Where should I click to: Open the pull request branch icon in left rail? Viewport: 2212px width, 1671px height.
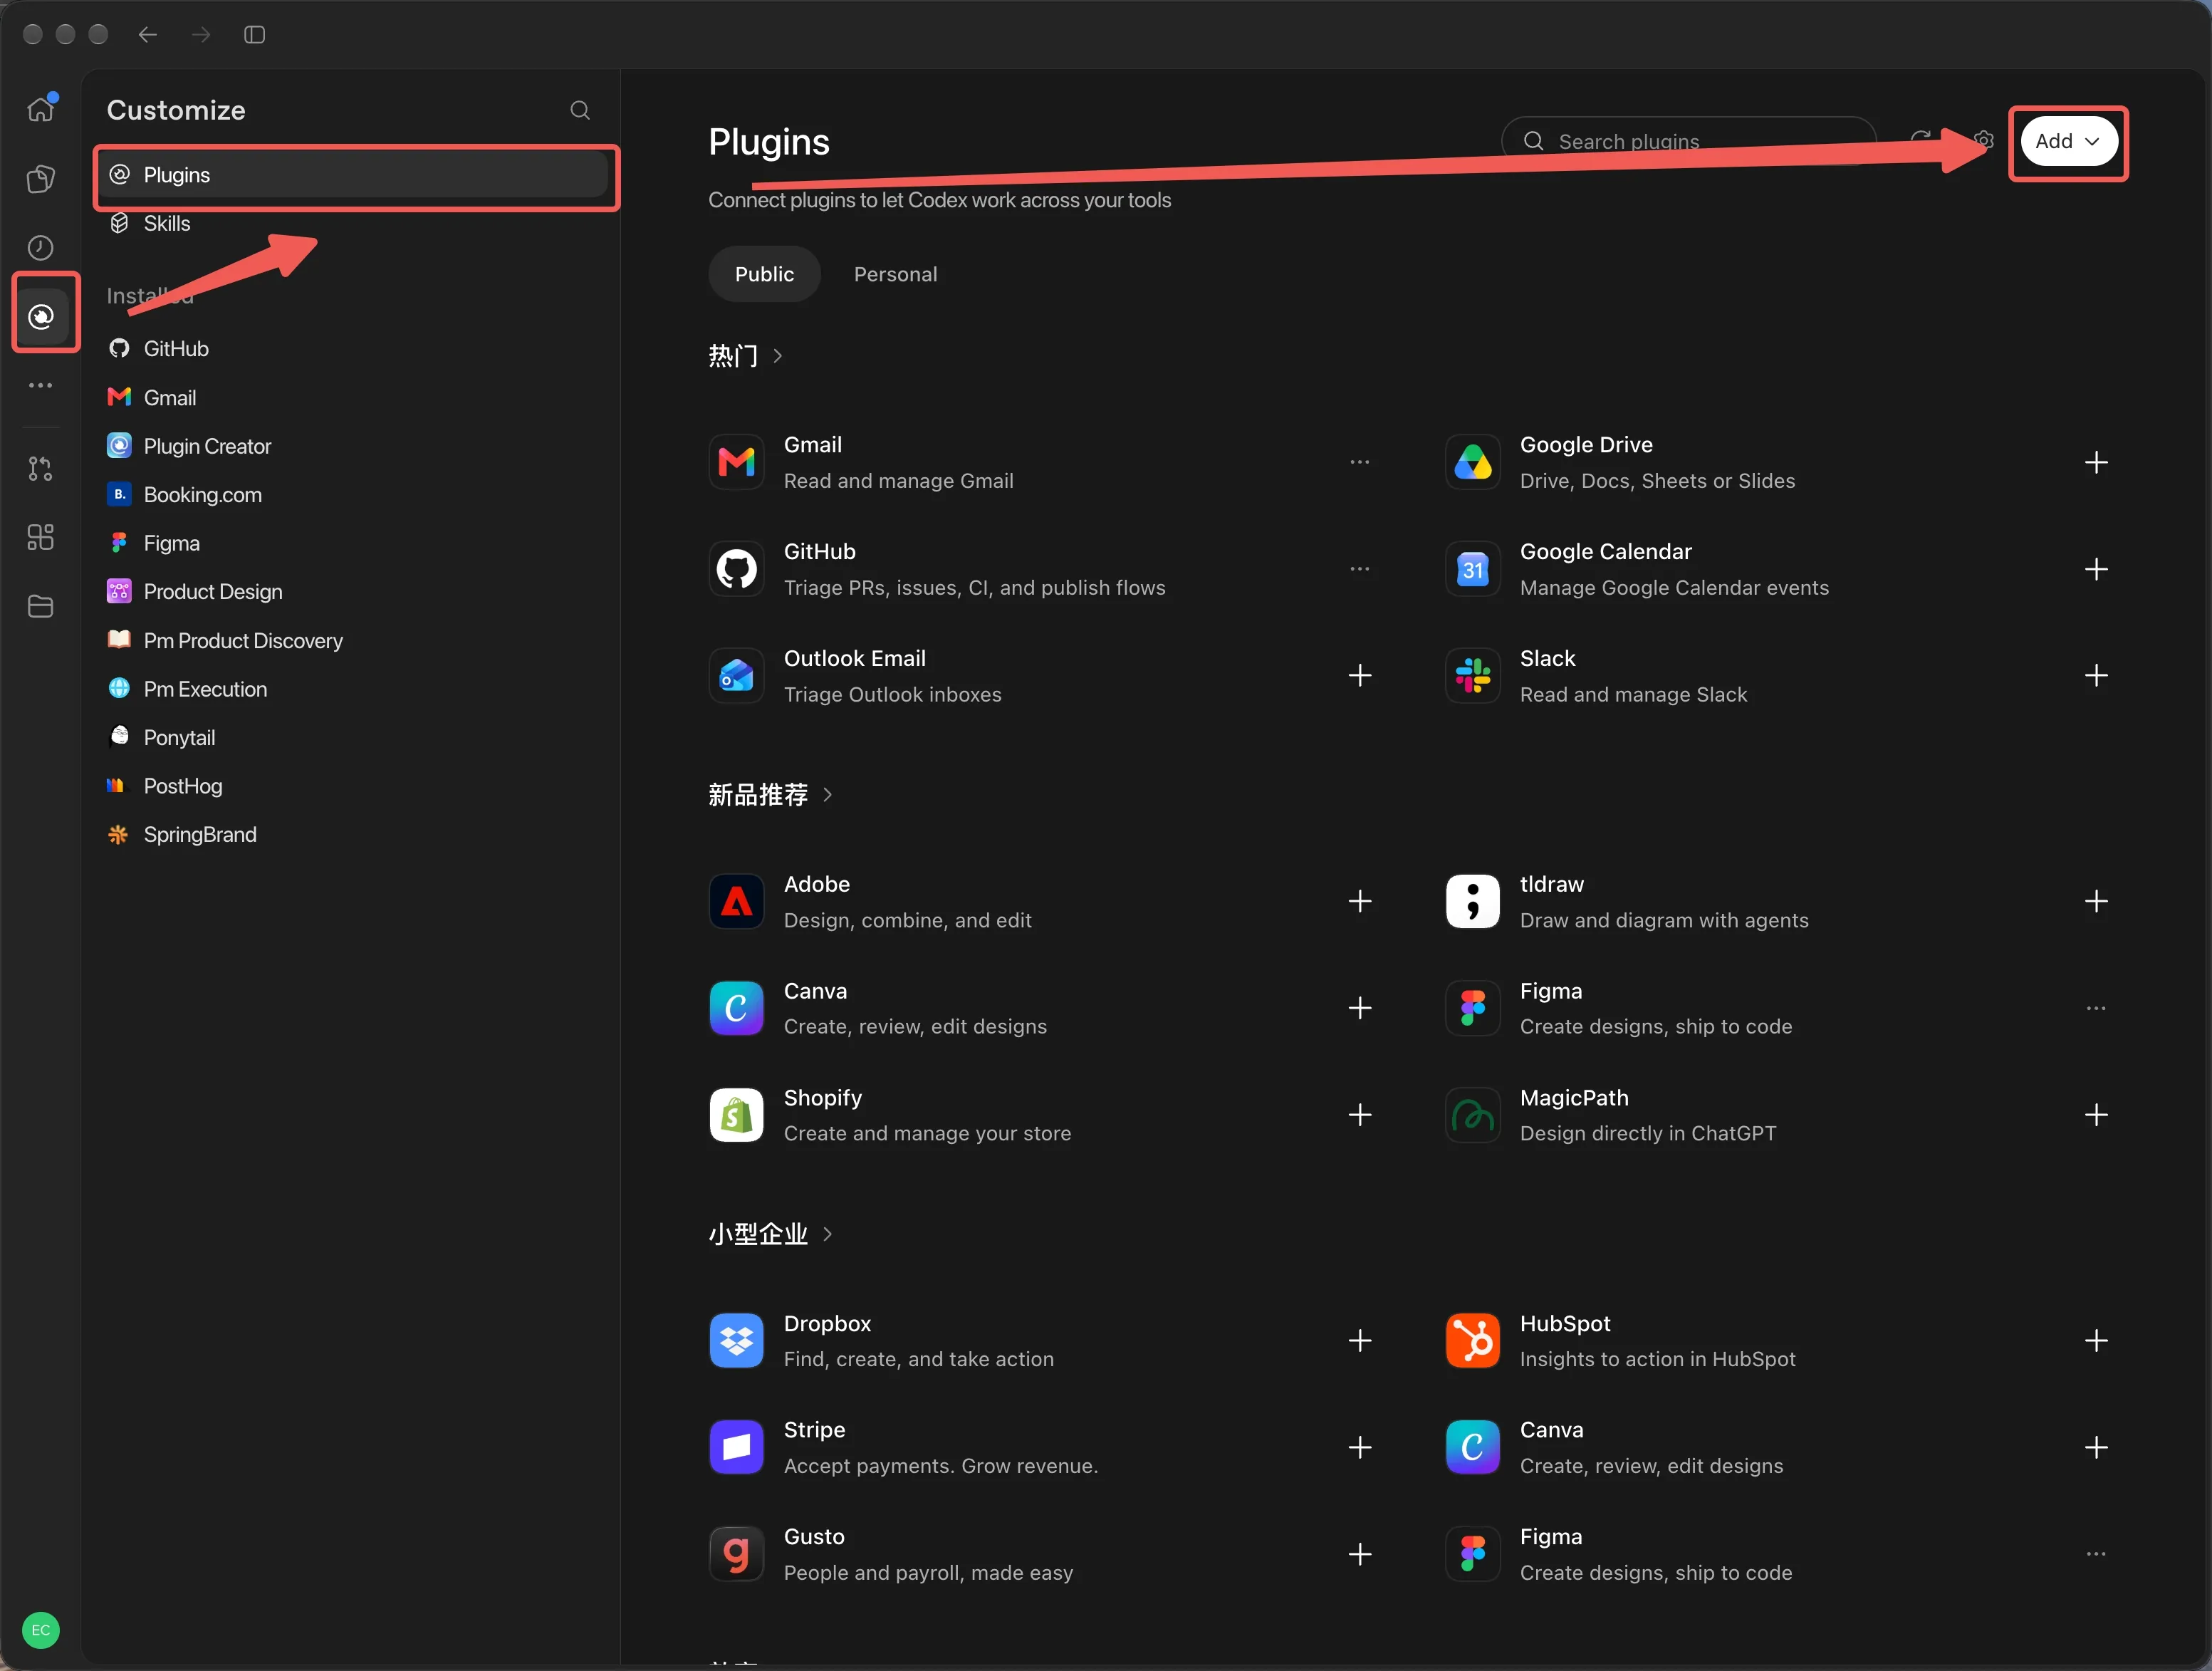pyautogui.click(x=41, y=468)
